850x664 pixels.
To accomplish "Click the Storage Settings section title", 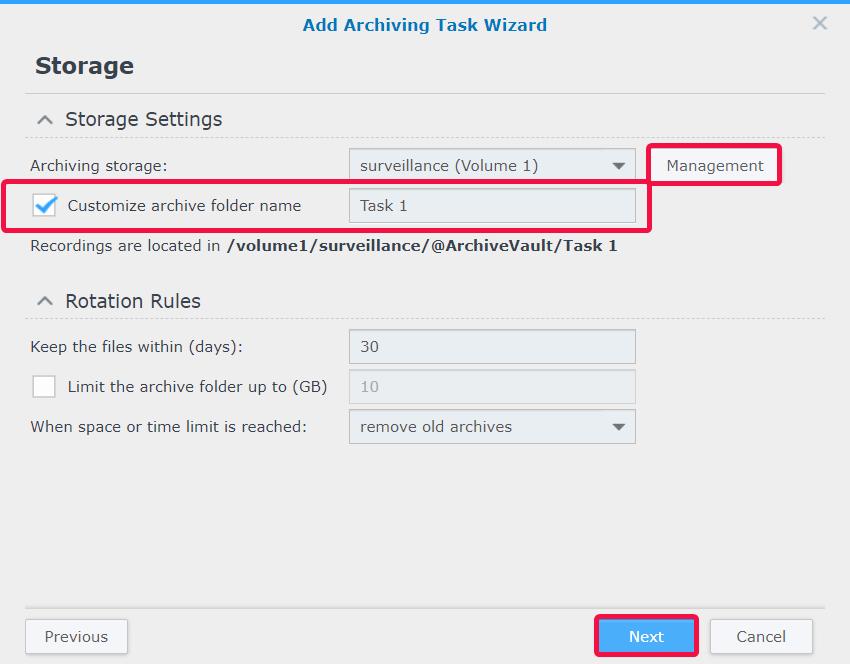I will [144, 119].
